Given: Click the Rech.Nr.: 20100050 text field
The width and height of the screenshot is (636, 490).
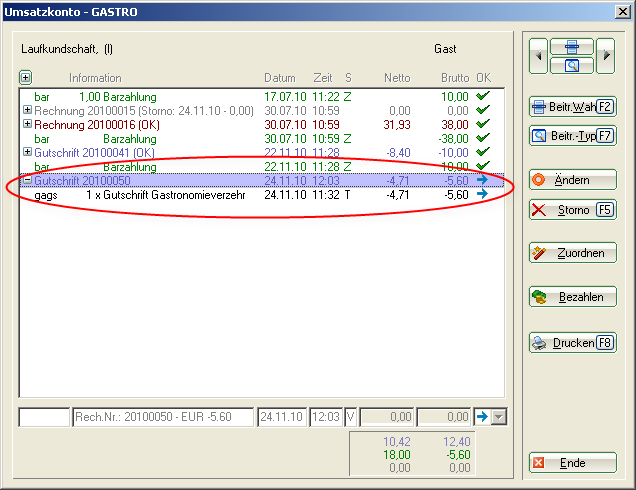Looking at the screenshot, I should (163, 417).
